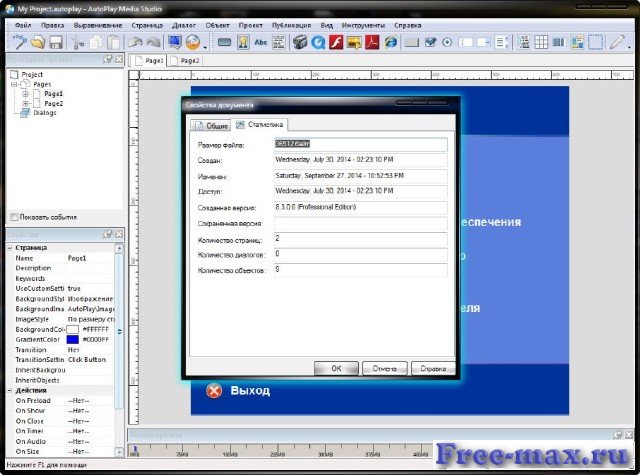This screenshot has height=475, width=640.
Task: Insert a RadioButton object from toolbar
Action: [x=448, y=42]
